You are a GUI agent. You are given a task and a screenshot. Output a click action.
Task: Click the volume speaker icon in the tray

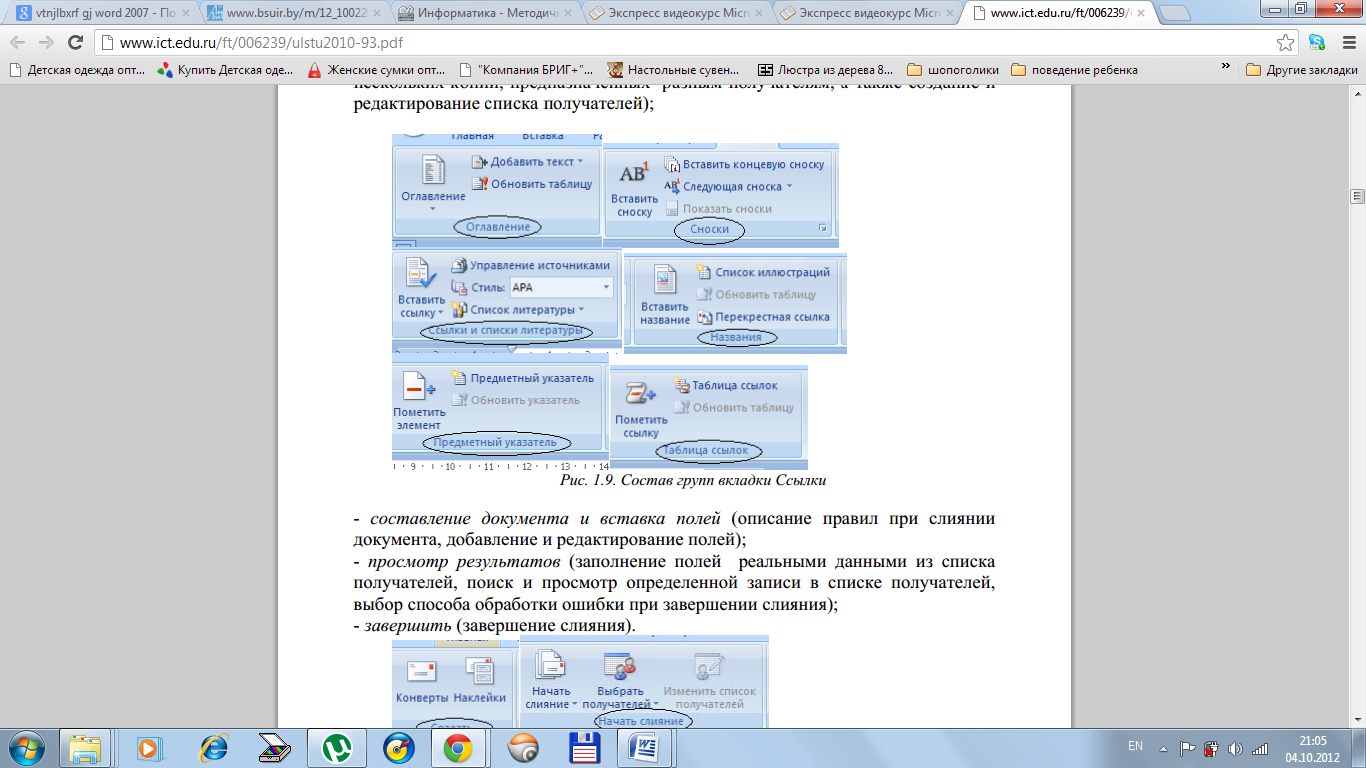point(1235,748)
